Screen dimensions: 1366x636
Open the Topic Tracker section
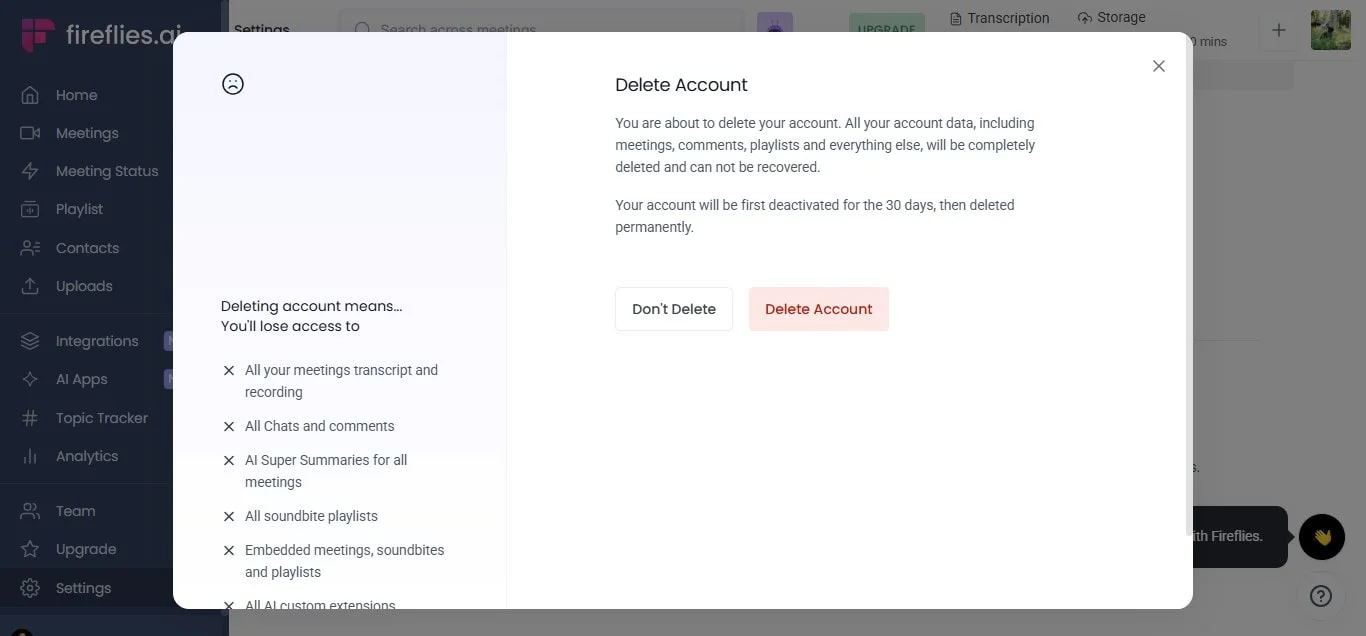(x=102, y=417)
